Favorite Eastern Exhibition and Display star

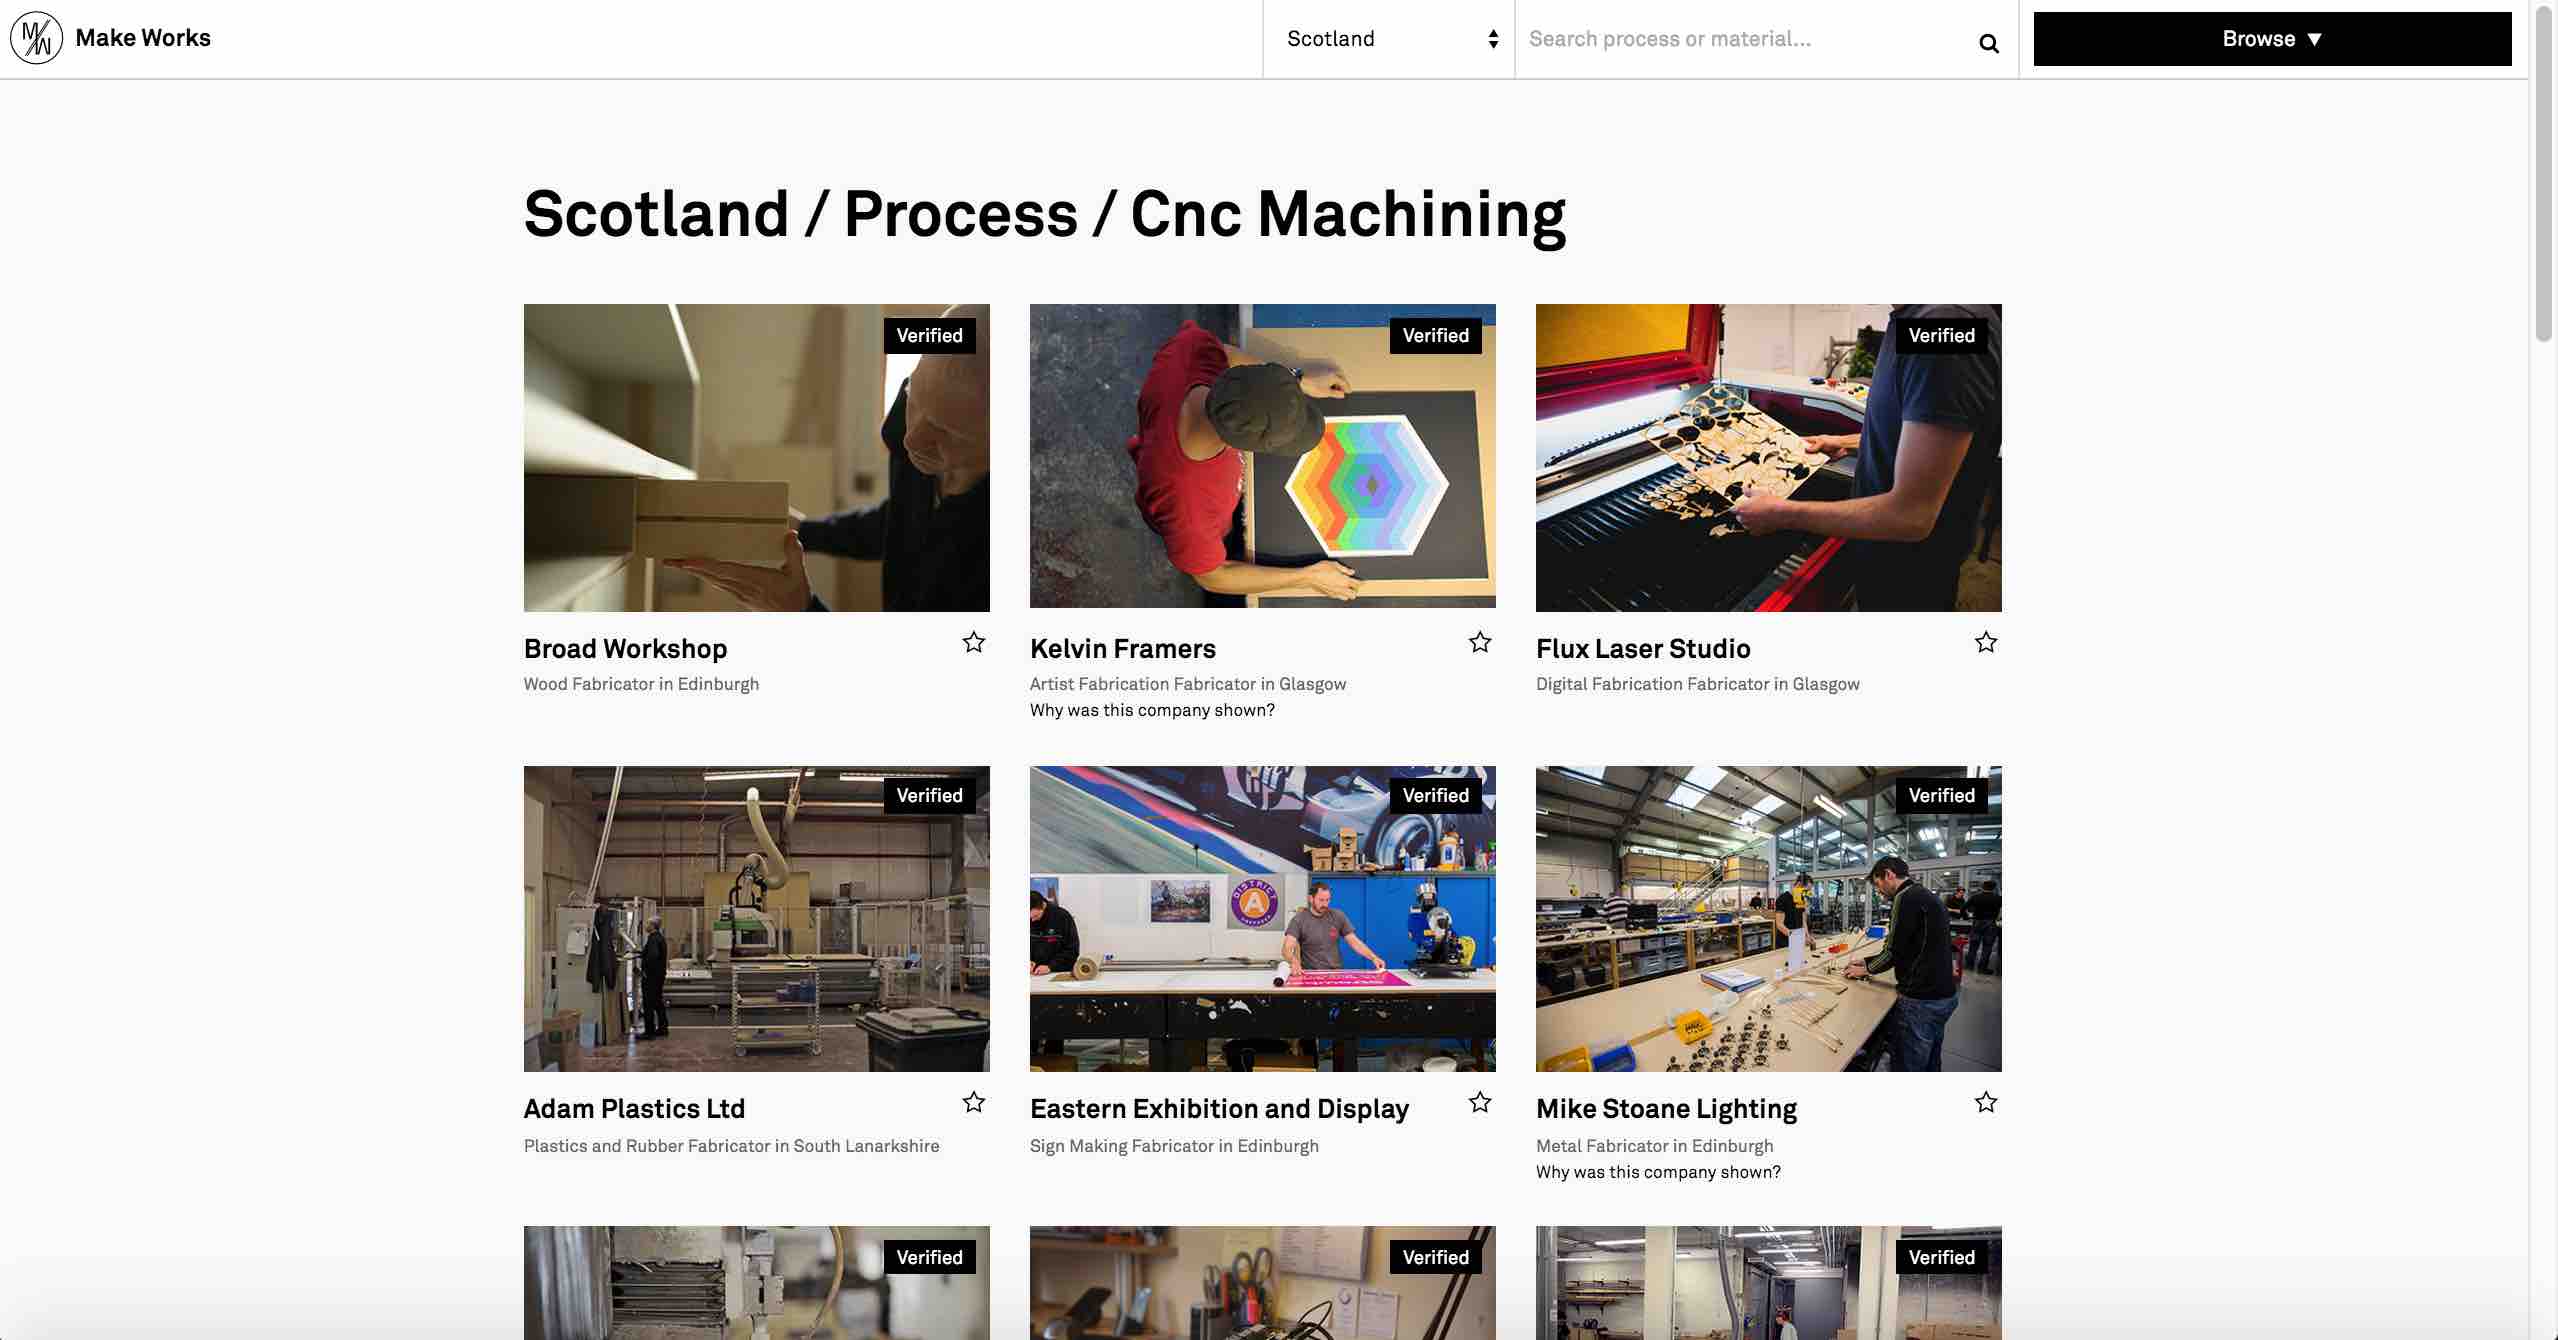(1480, 1102)
